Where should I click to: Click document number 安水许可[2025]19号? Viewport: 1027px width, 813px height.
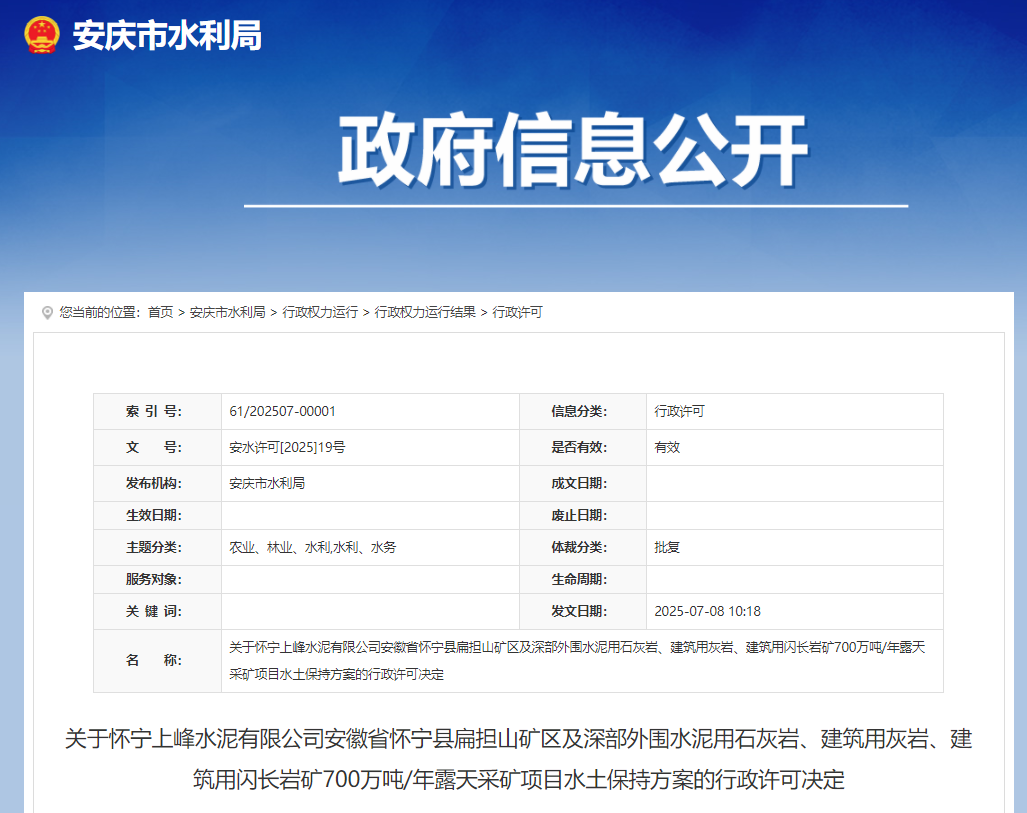(x=287, y=448)
